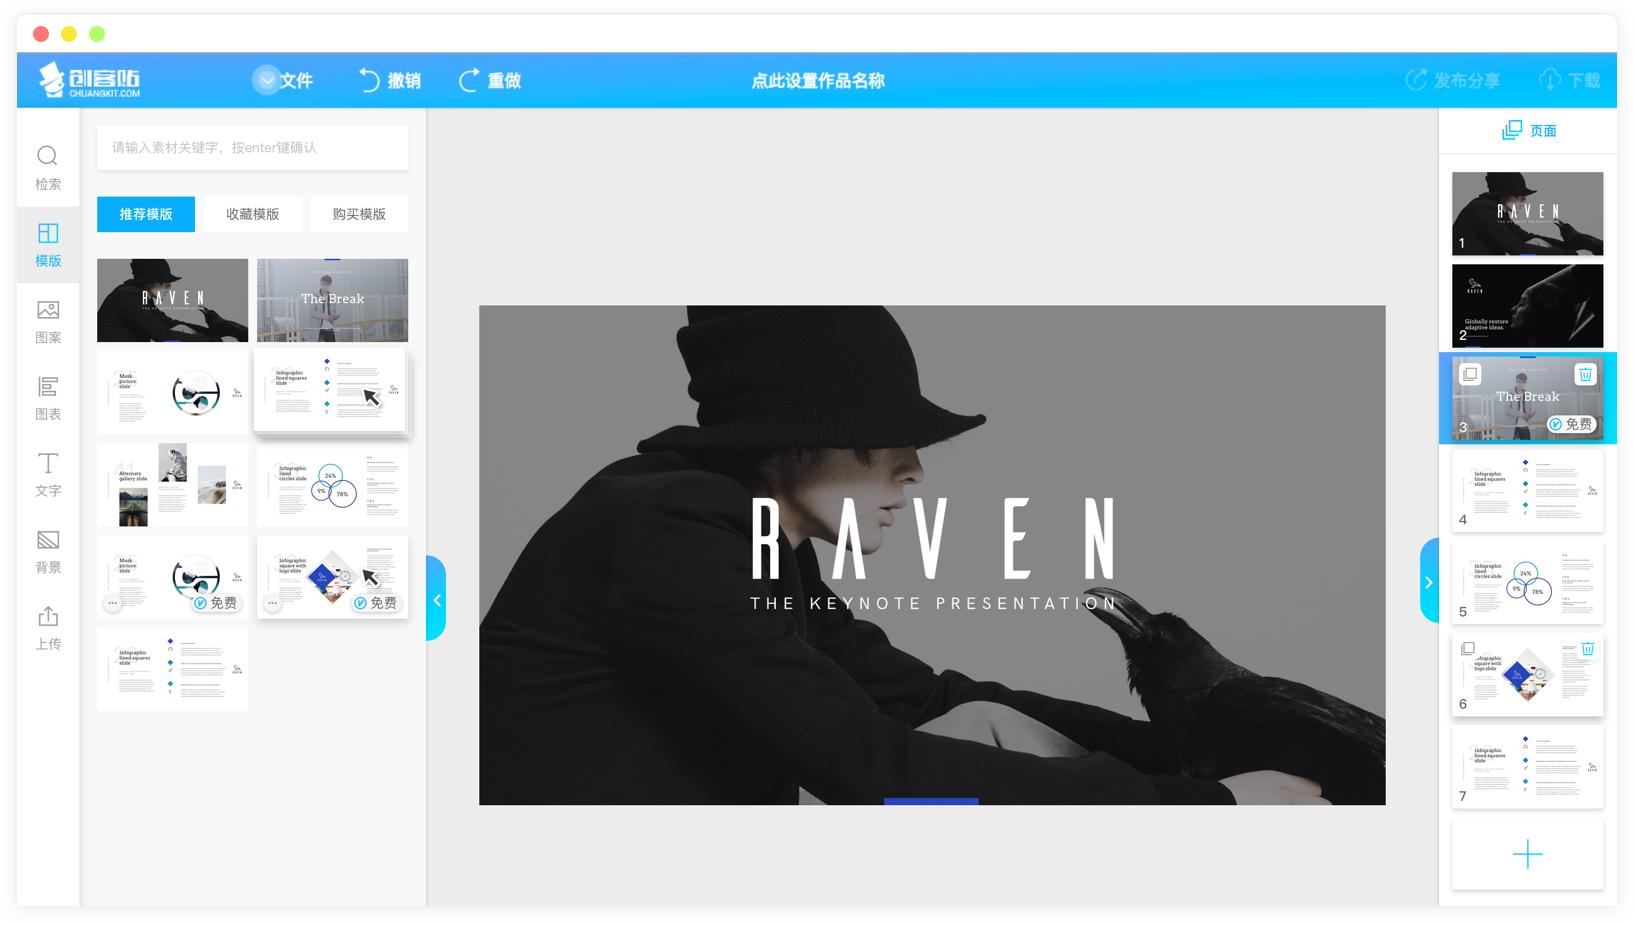Image resolution: width=1634 pixels, height=925 pixels.
Task: Select the blue bar at the canvas bottom
Action: [931, 801]
